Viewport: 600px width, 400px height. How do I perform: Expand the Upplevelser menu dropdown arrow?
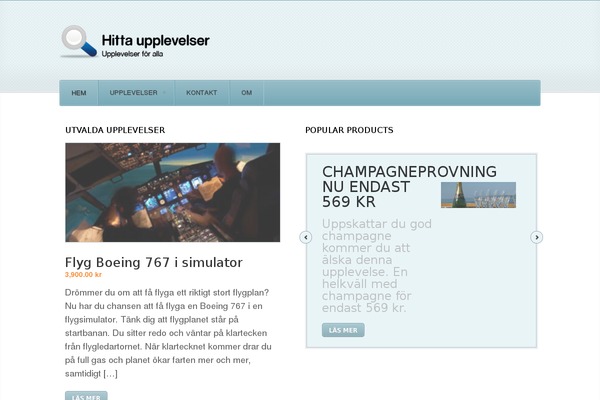click(165, 93)
